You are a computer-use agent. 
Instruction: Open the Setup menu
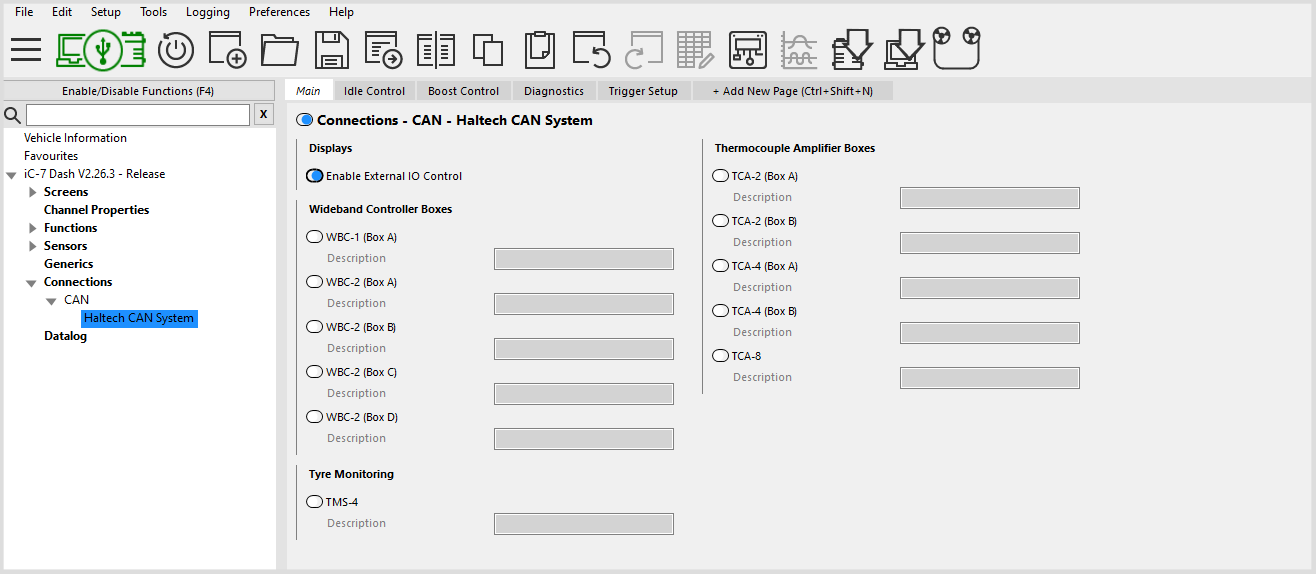click(x=106, y=12)
